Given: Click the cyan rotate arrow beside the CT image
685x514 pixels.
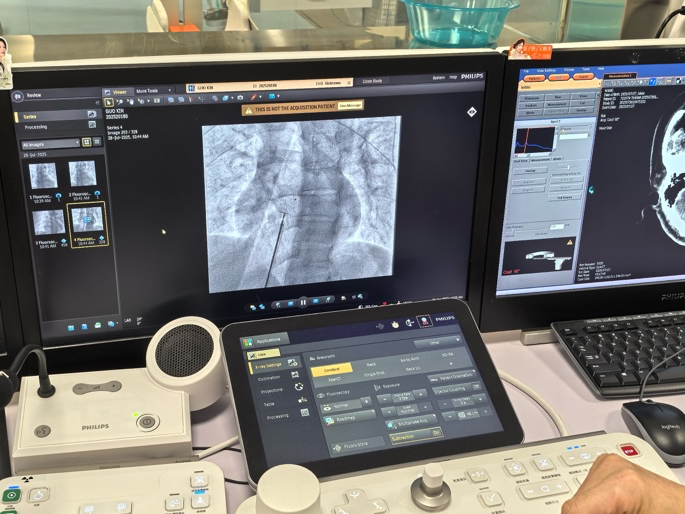Looking at the screenshot, I should coord(592,190).
